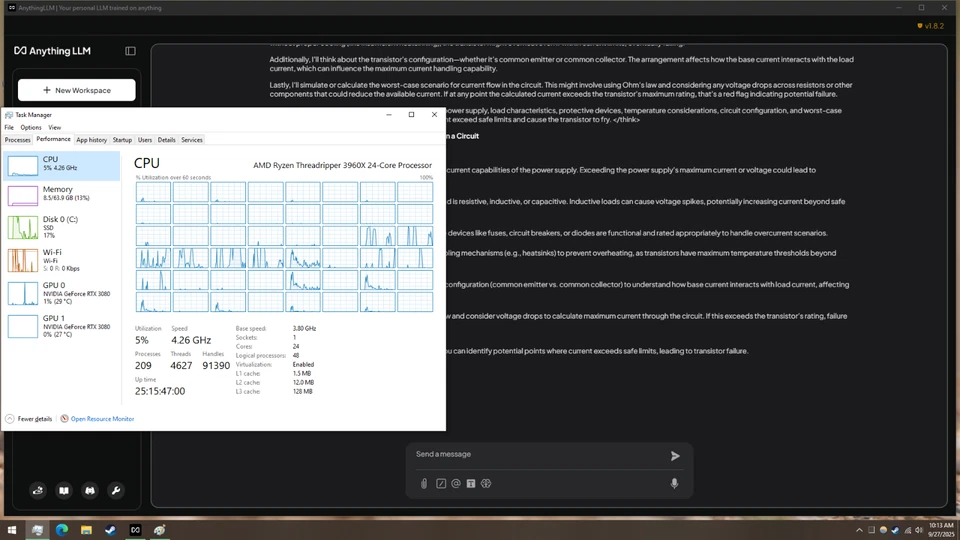Open the Discord icon in AnythingLLM footer
The width and height of the screenshot is (960, 540).
90,490
